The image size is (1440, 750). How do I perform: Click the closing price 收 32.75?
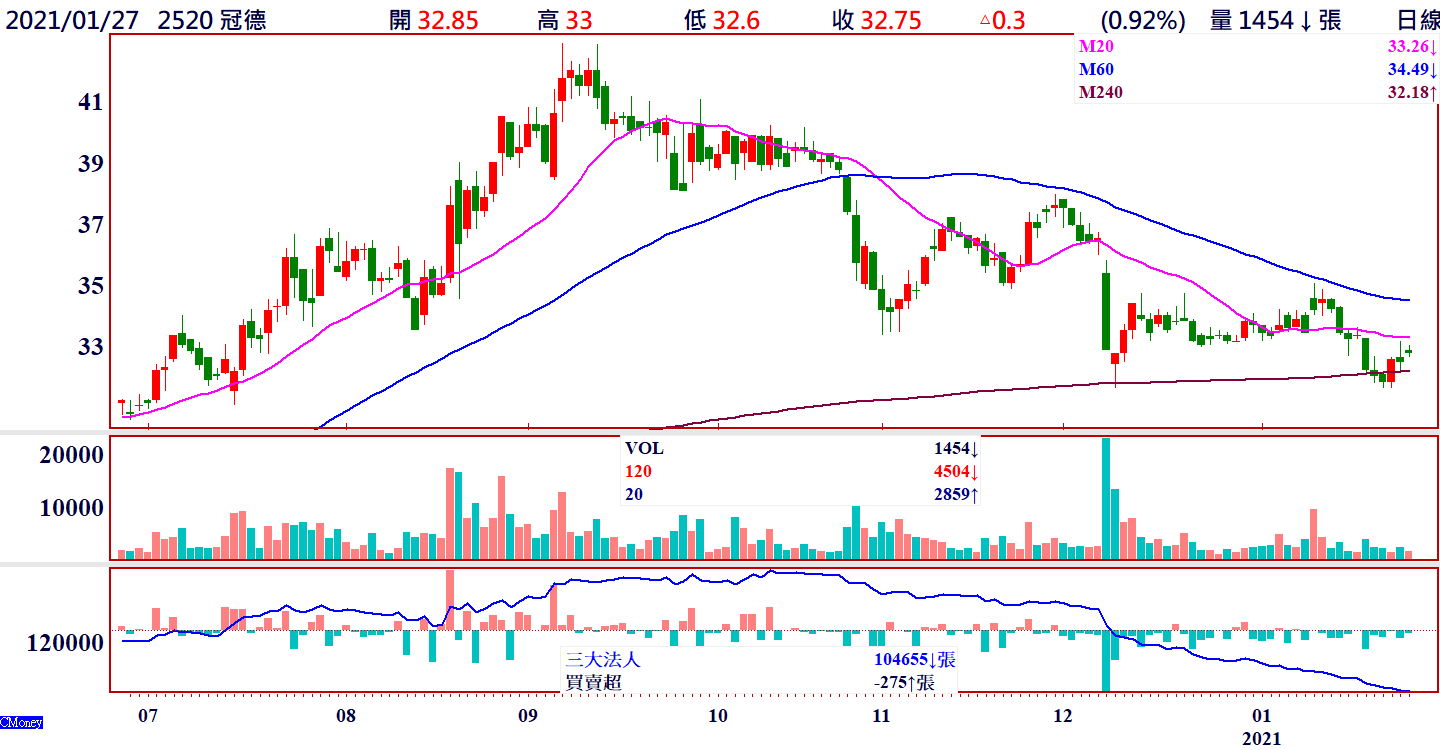pyautogui.click(x=876, y=21)
